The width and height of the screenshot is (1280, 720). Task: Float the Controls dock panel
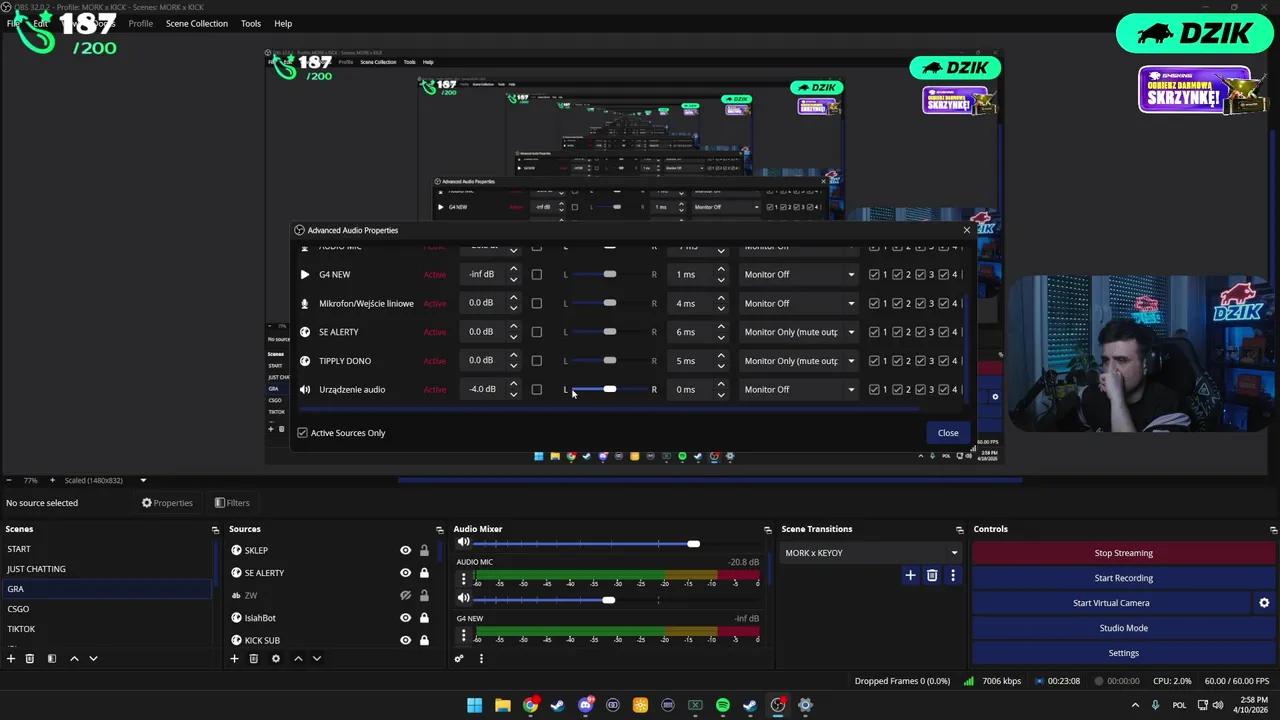[1273, 530]
